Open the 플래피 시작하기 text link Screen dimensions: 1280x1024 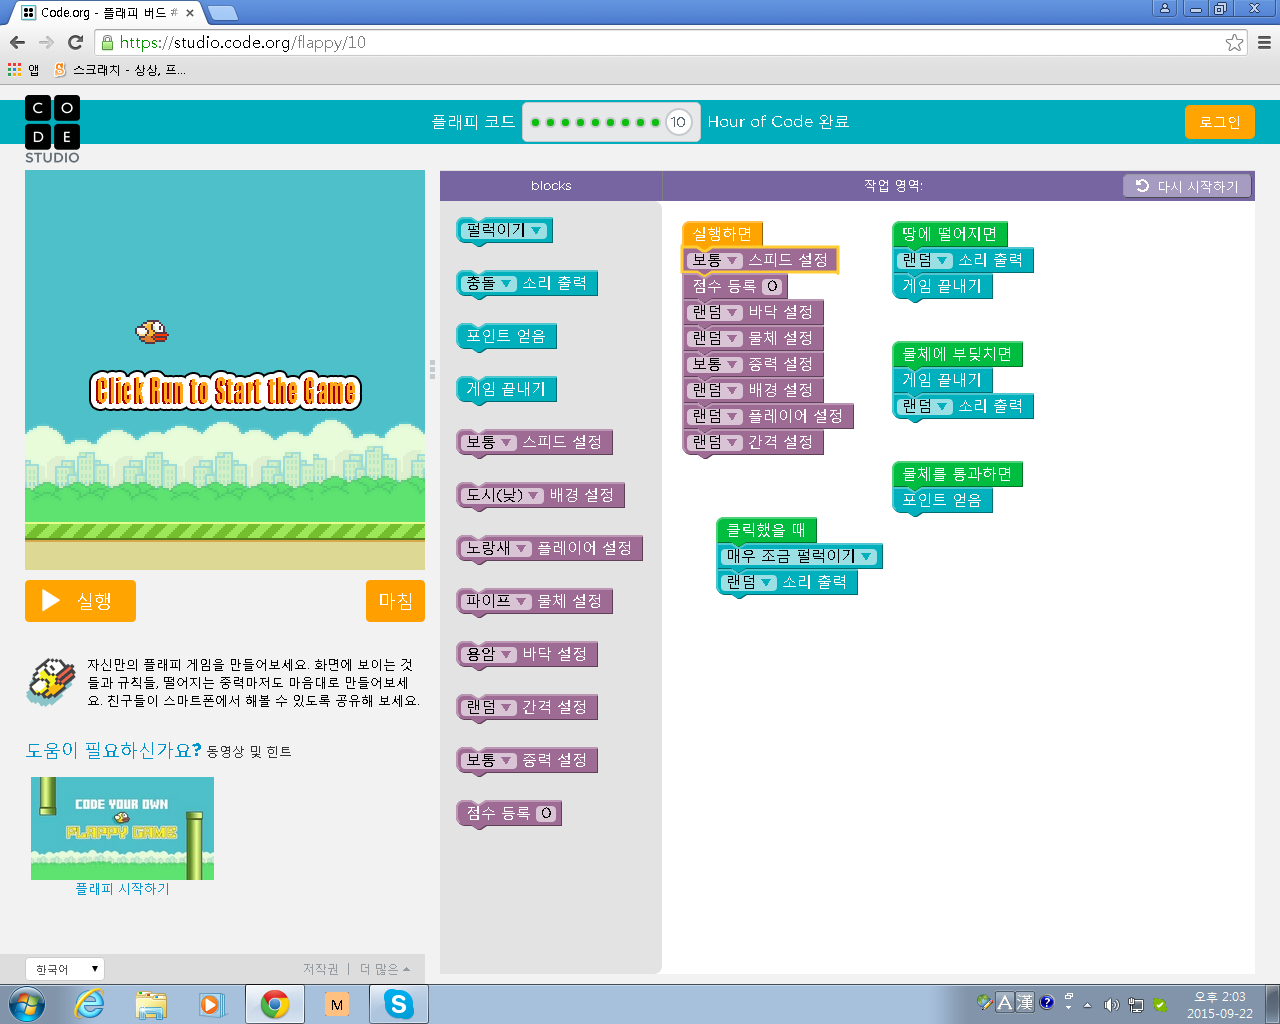point(122,888)
